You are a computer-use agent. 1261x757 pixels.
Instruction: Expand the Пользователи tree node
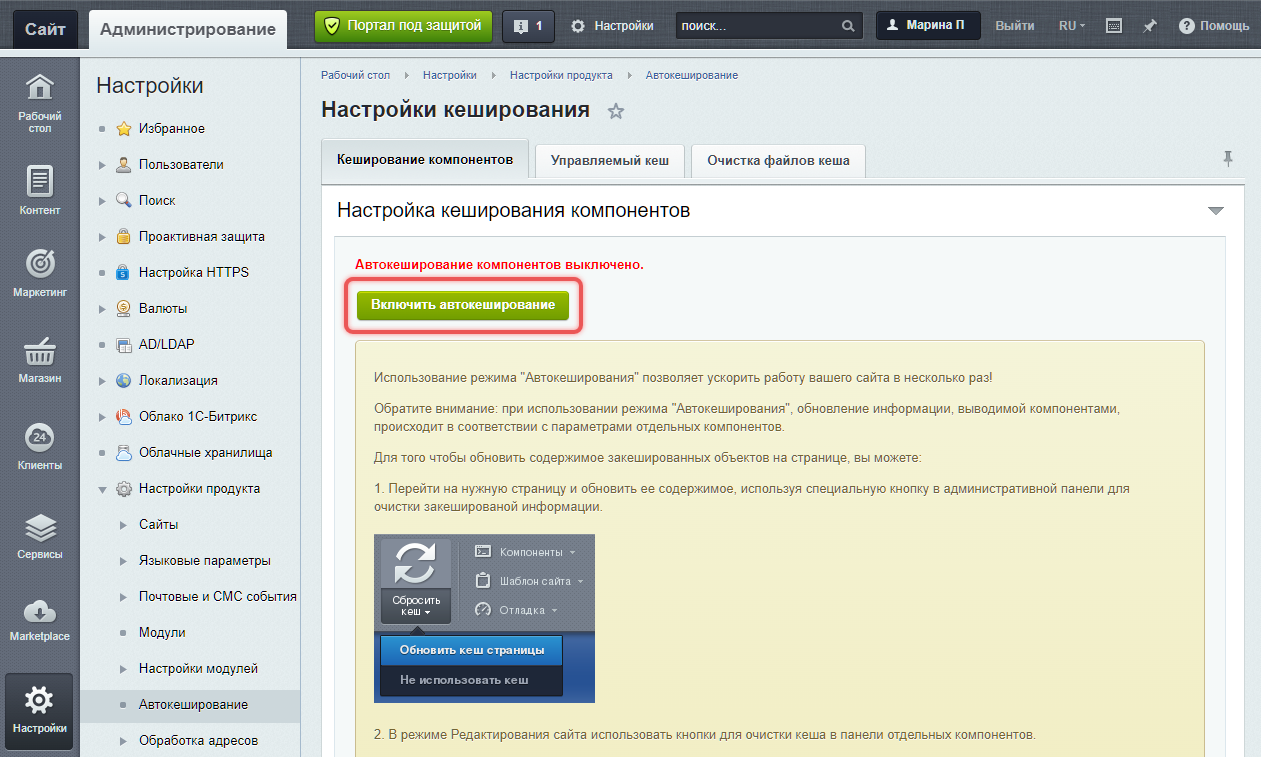click(x=102, y=165)
